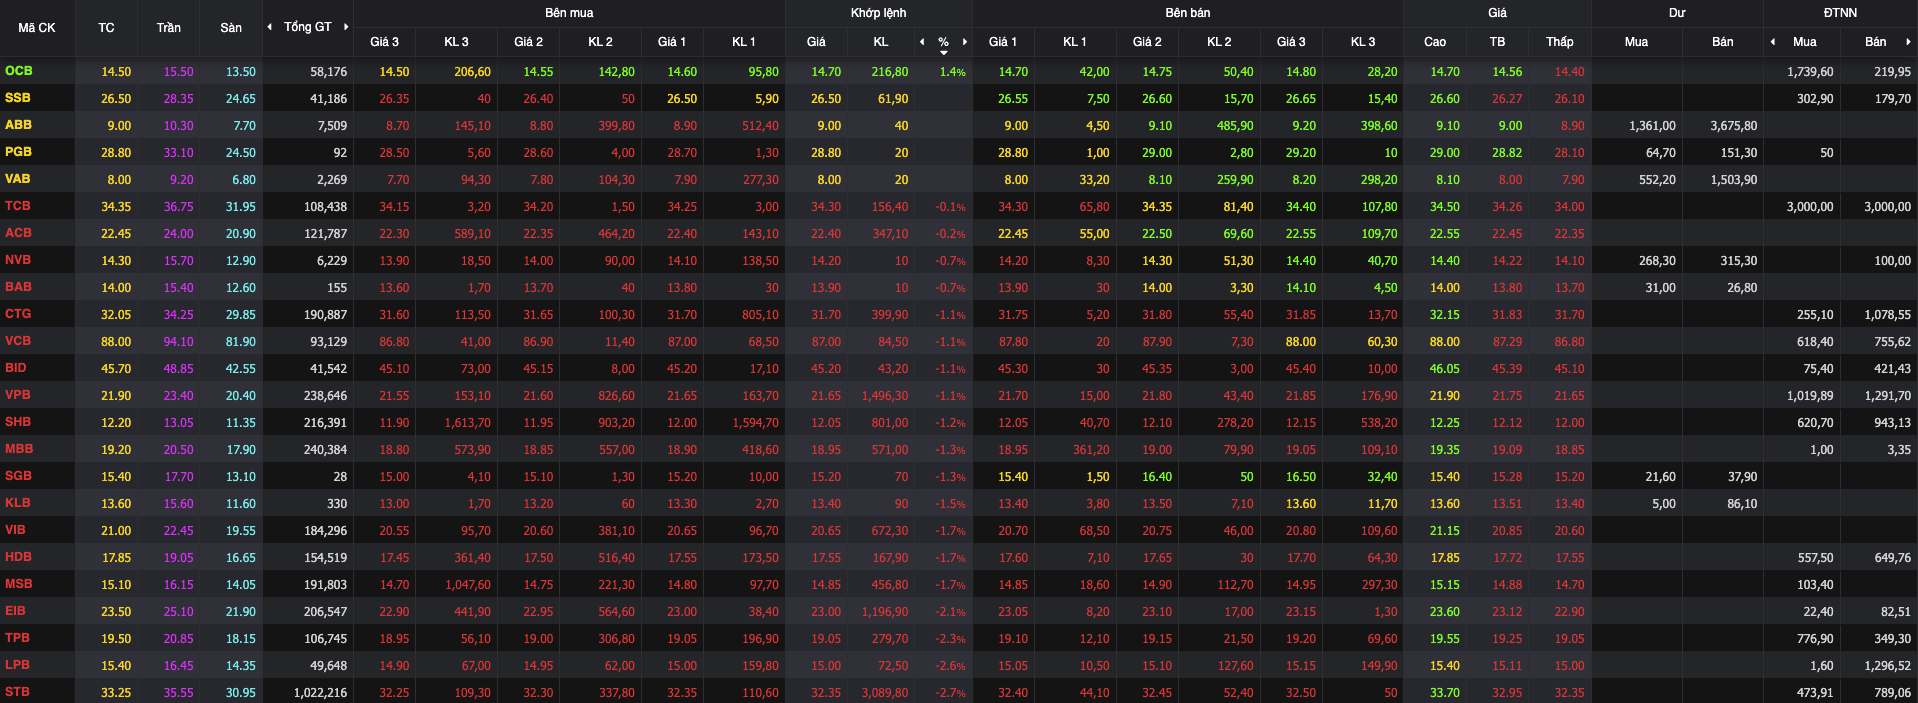Screen dimensions: 1918x703
Task: Click the Khớp lệnh KL column header
Action: pos(880,42)
